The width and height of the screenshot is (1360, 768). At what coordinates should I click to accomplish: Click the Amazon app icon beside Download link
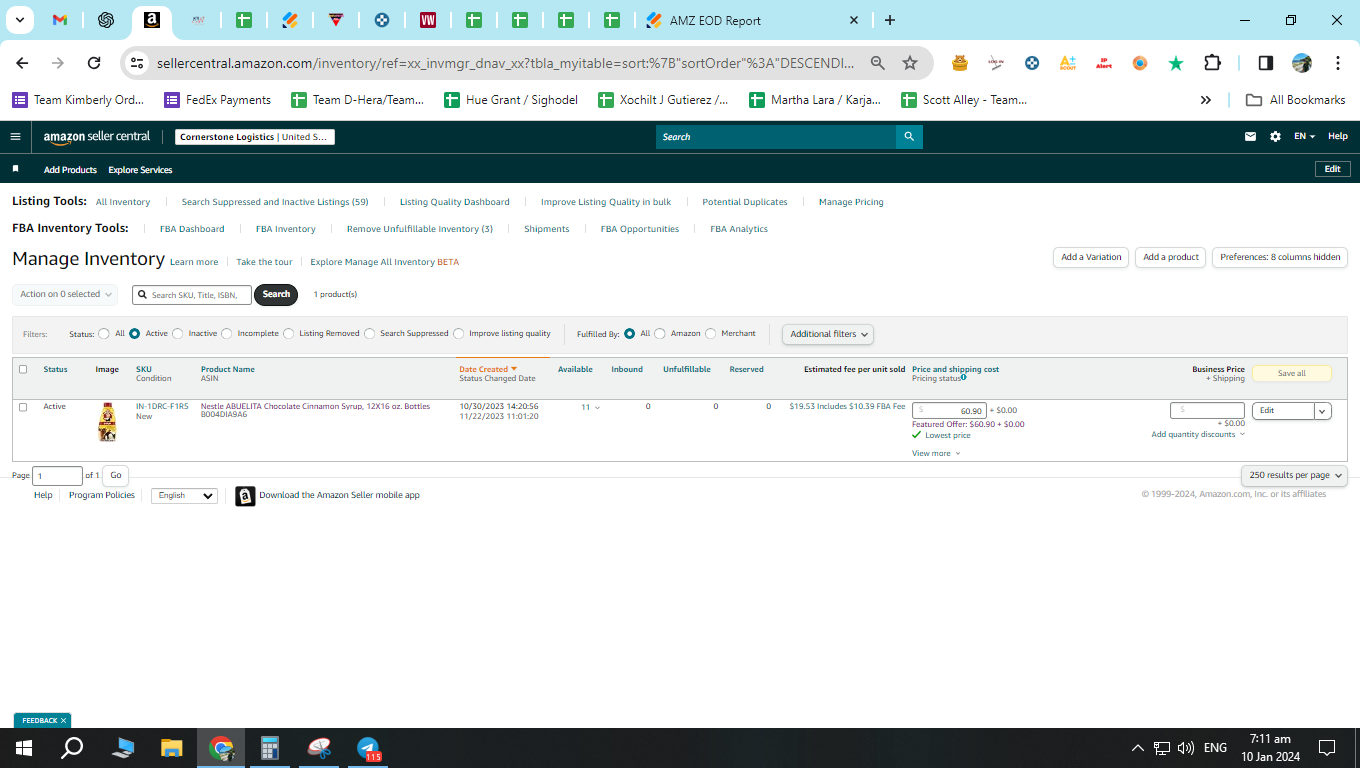[x=245, y=496]
